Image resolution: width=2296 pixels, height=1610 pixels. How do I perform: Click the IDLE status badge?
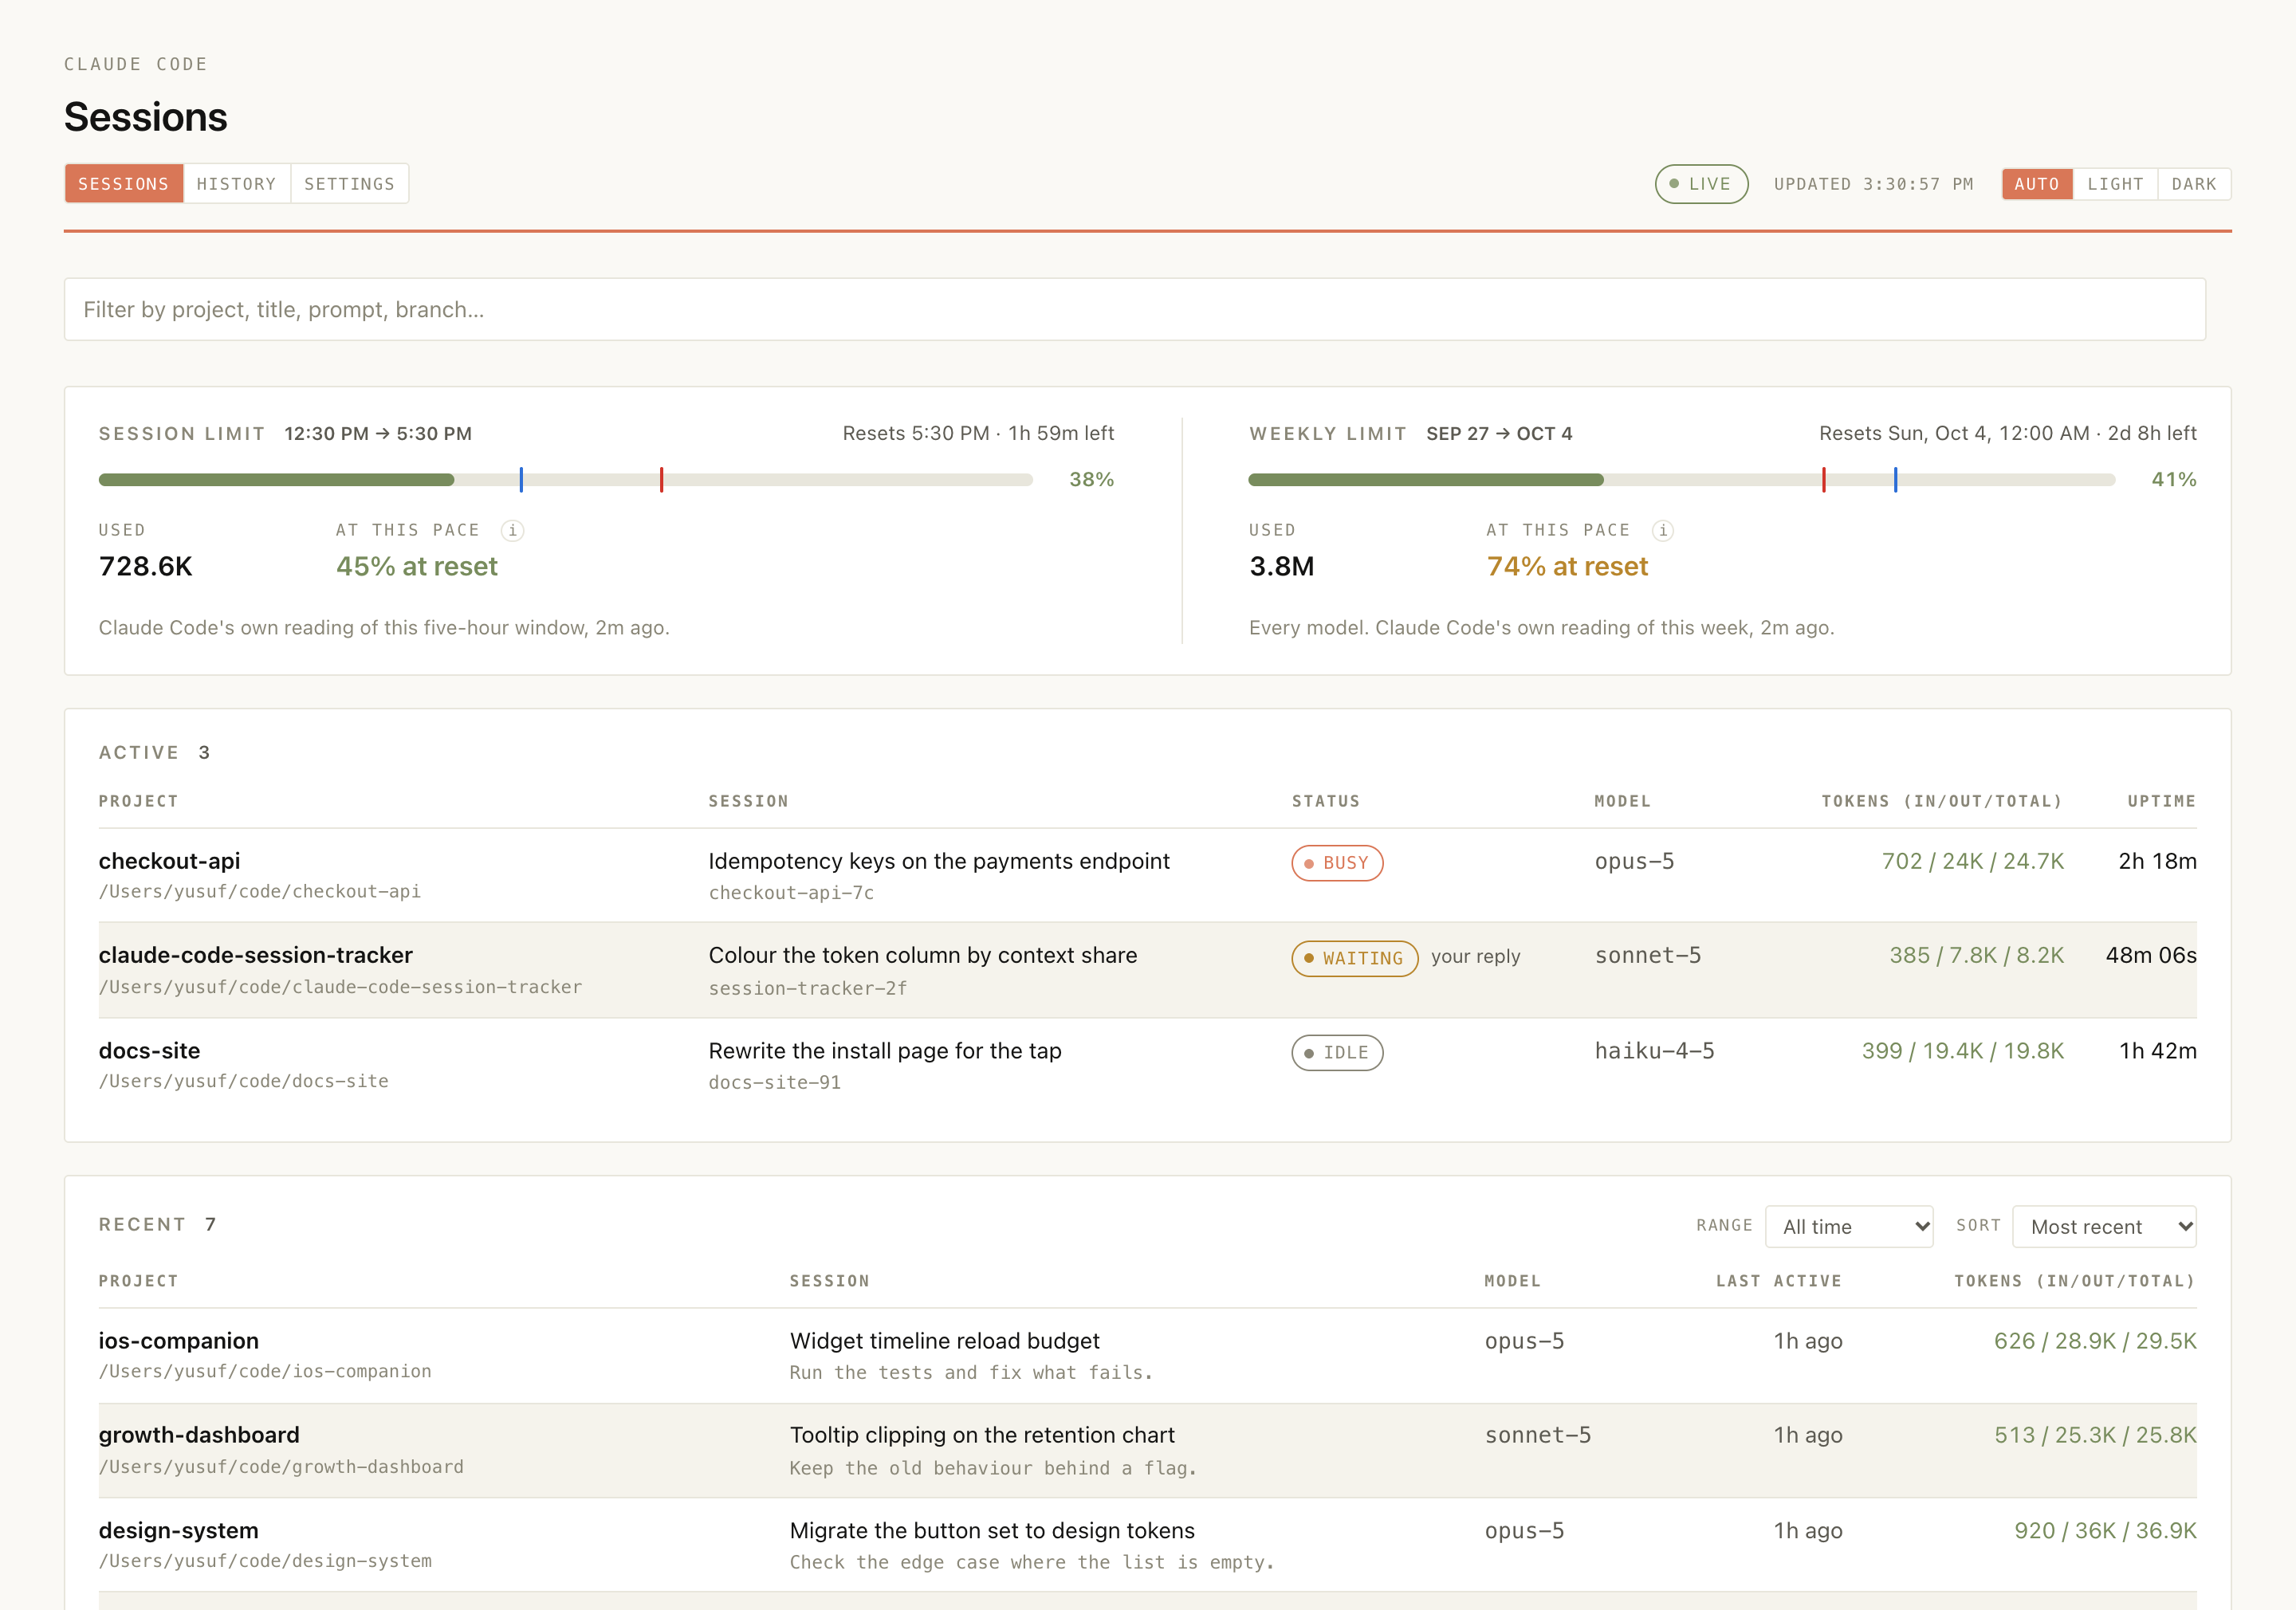(x=1337, y=1052)
